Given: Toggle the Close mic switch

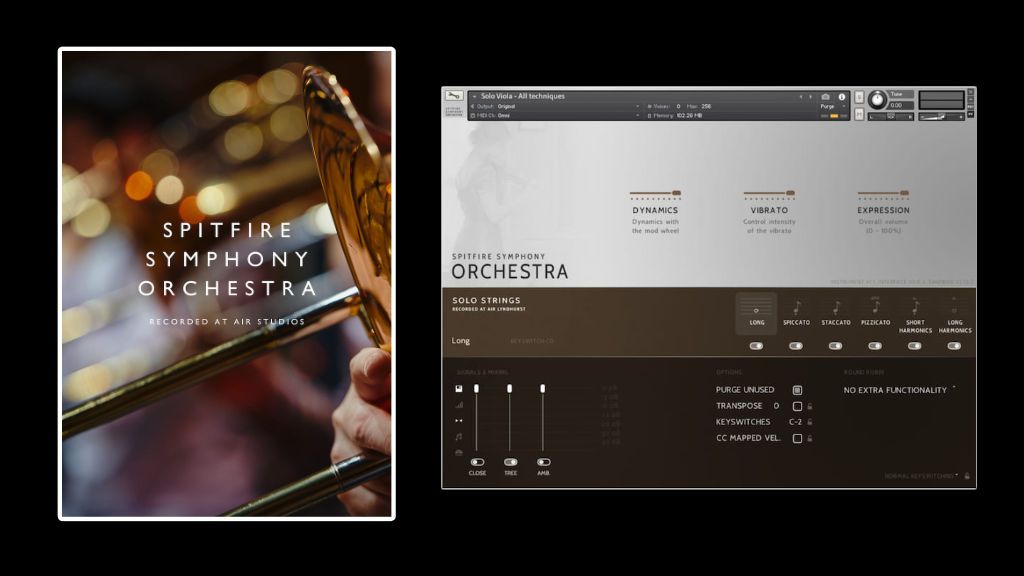Looking at the screenshot, I should pos(477,462).
